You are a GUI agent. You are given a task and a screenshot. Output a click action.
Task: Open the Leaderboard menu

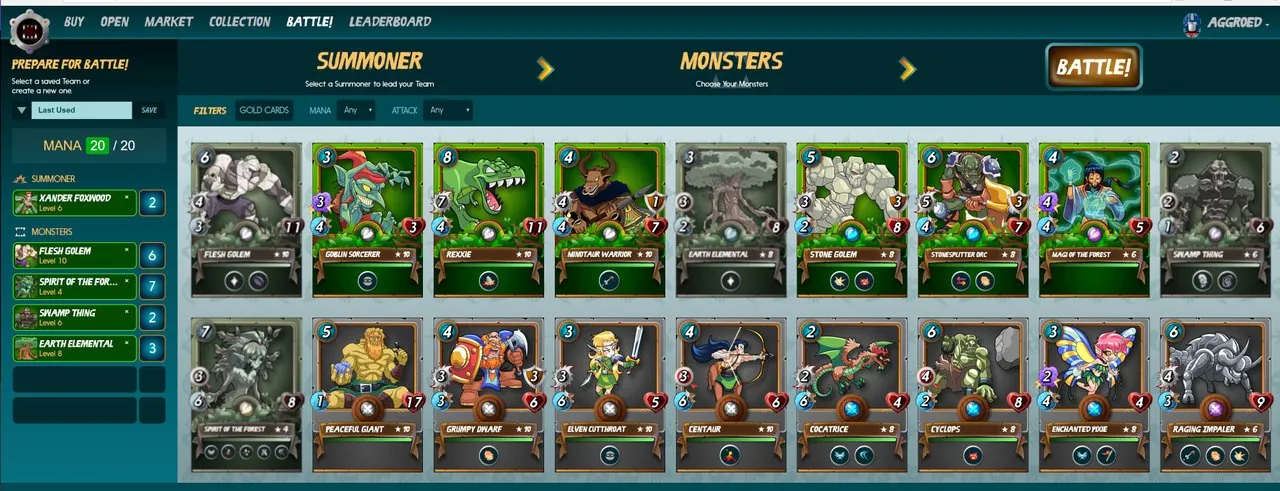click(x=390, y=21)
